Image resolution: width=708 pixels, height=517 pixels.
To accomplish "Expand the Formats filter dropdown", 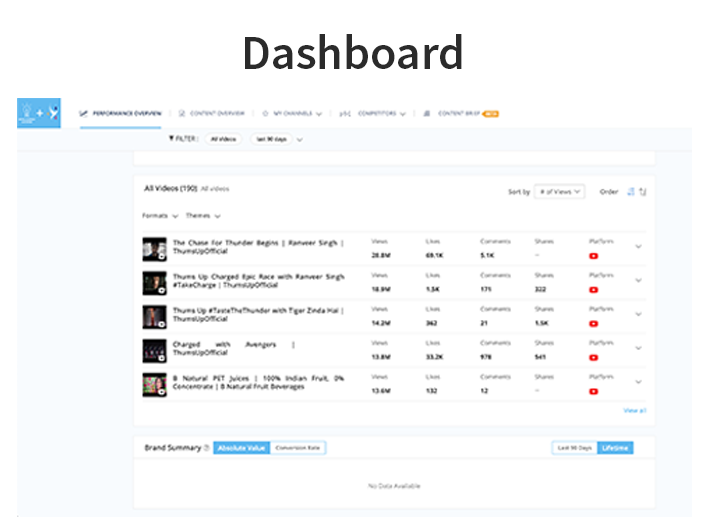I will 160,216.
